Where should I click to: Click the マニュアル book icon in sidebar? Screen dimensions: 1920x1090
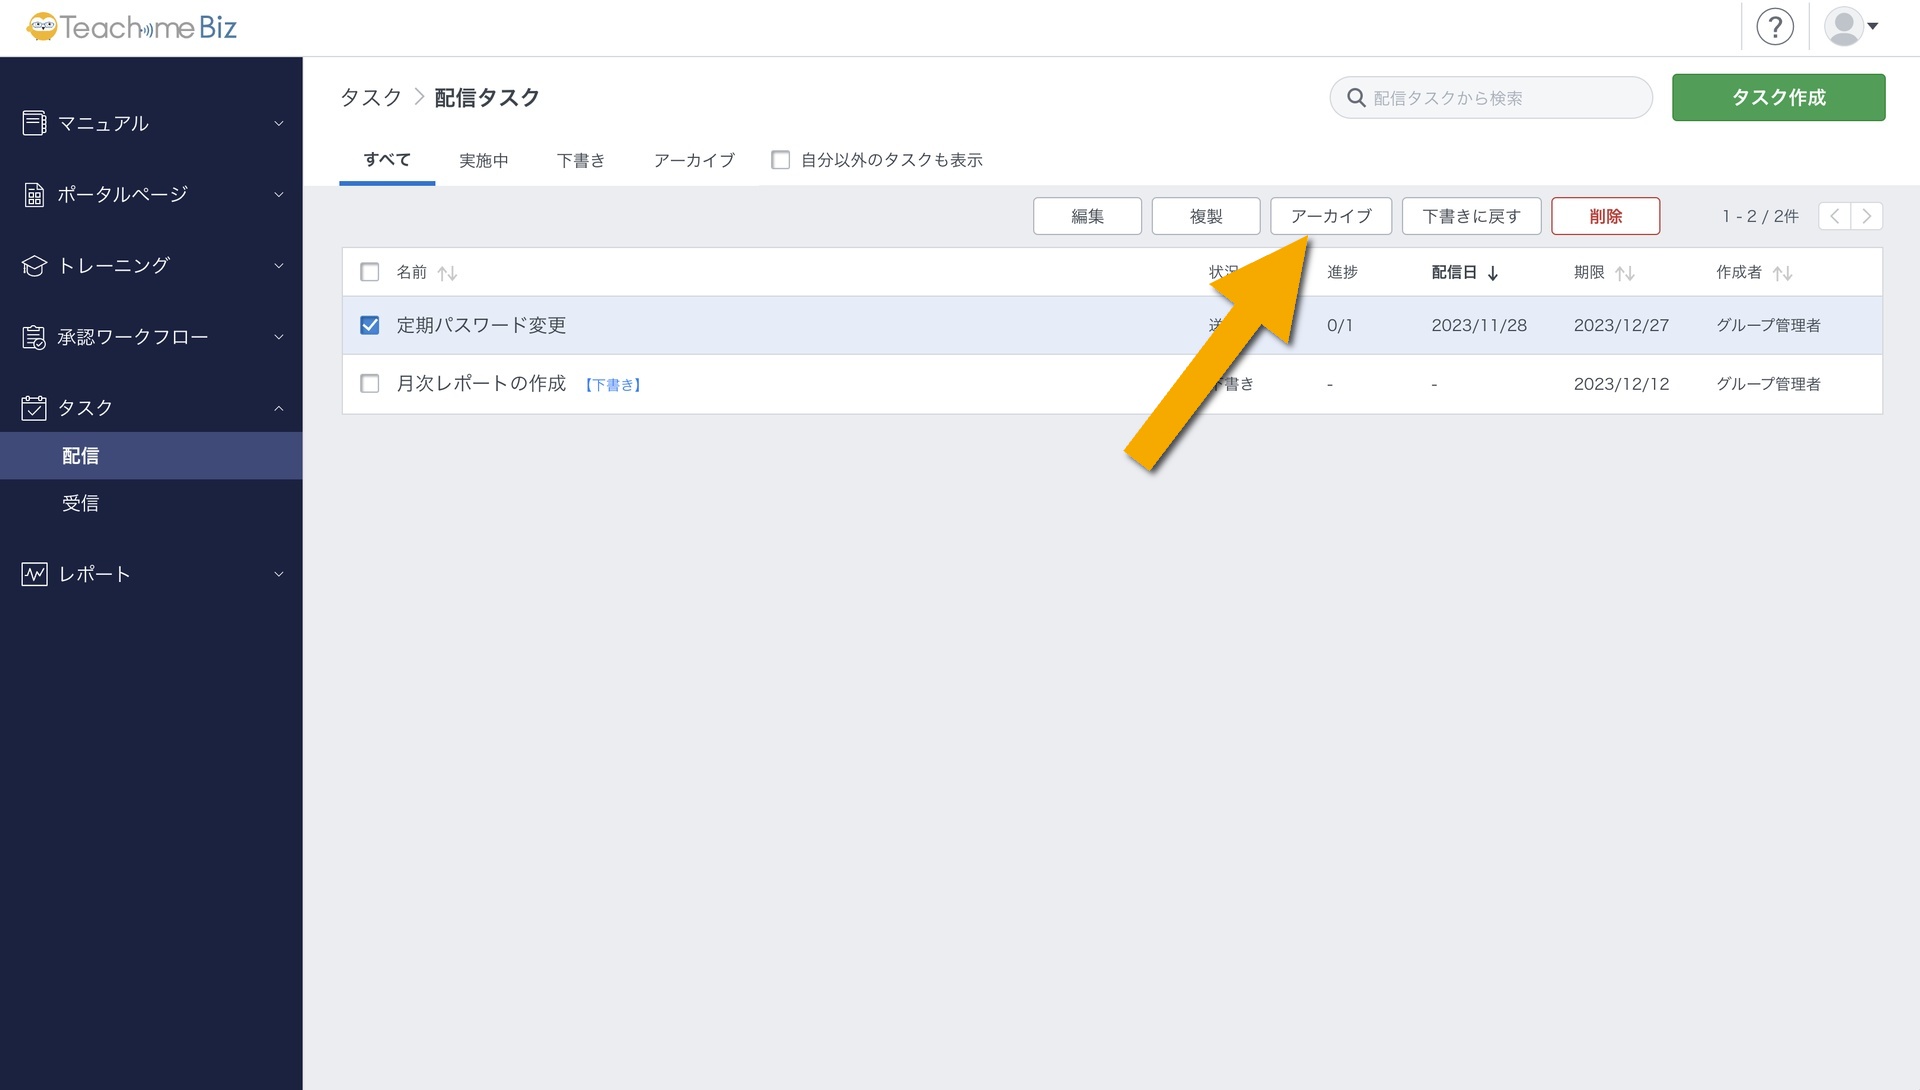(34, 123)
